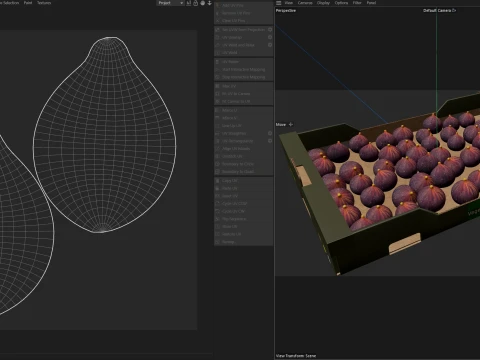Open UV Straighten settings gear
The width and height of the screenshot is (480, 360).
pyautogui.click(x=270, y=133)
